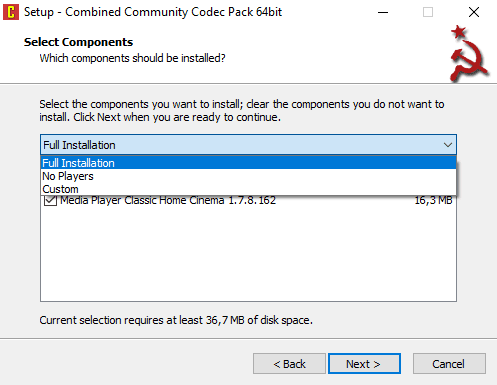The height and width of the screenshot is (385, 497).
Task: Proceed with the Next button
Action: [364, 364]
